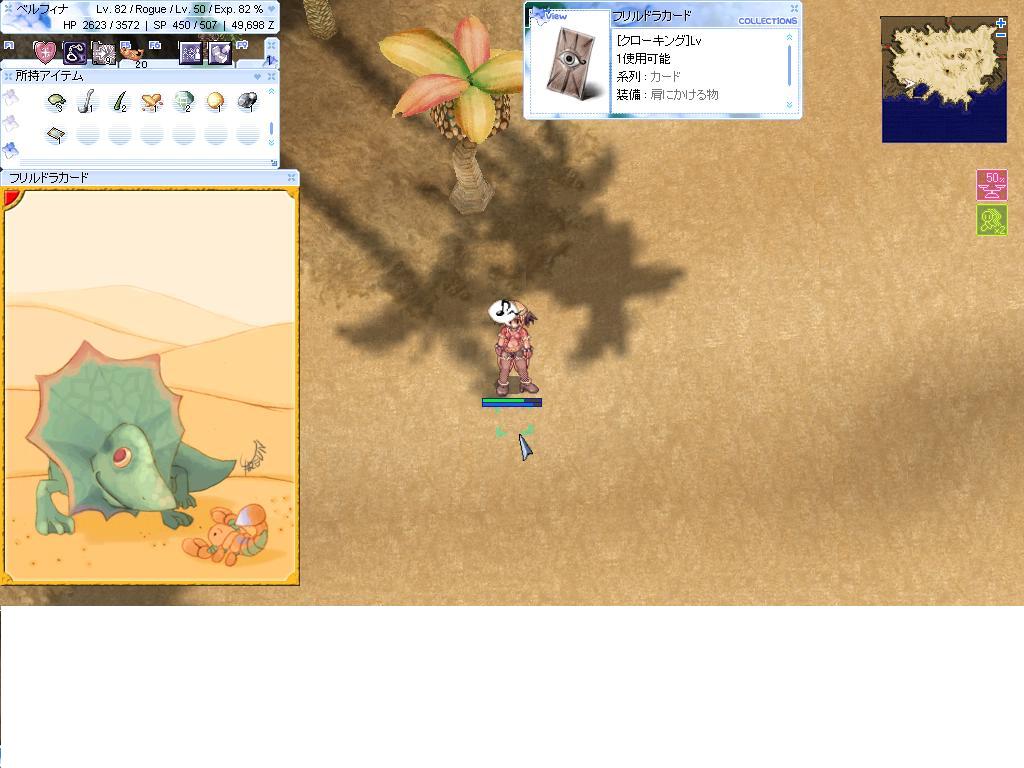The height and width of the screenshot is (768, 1024).
Task: Select the orange heart-shaped item in inventory
Action: (152, 103)
